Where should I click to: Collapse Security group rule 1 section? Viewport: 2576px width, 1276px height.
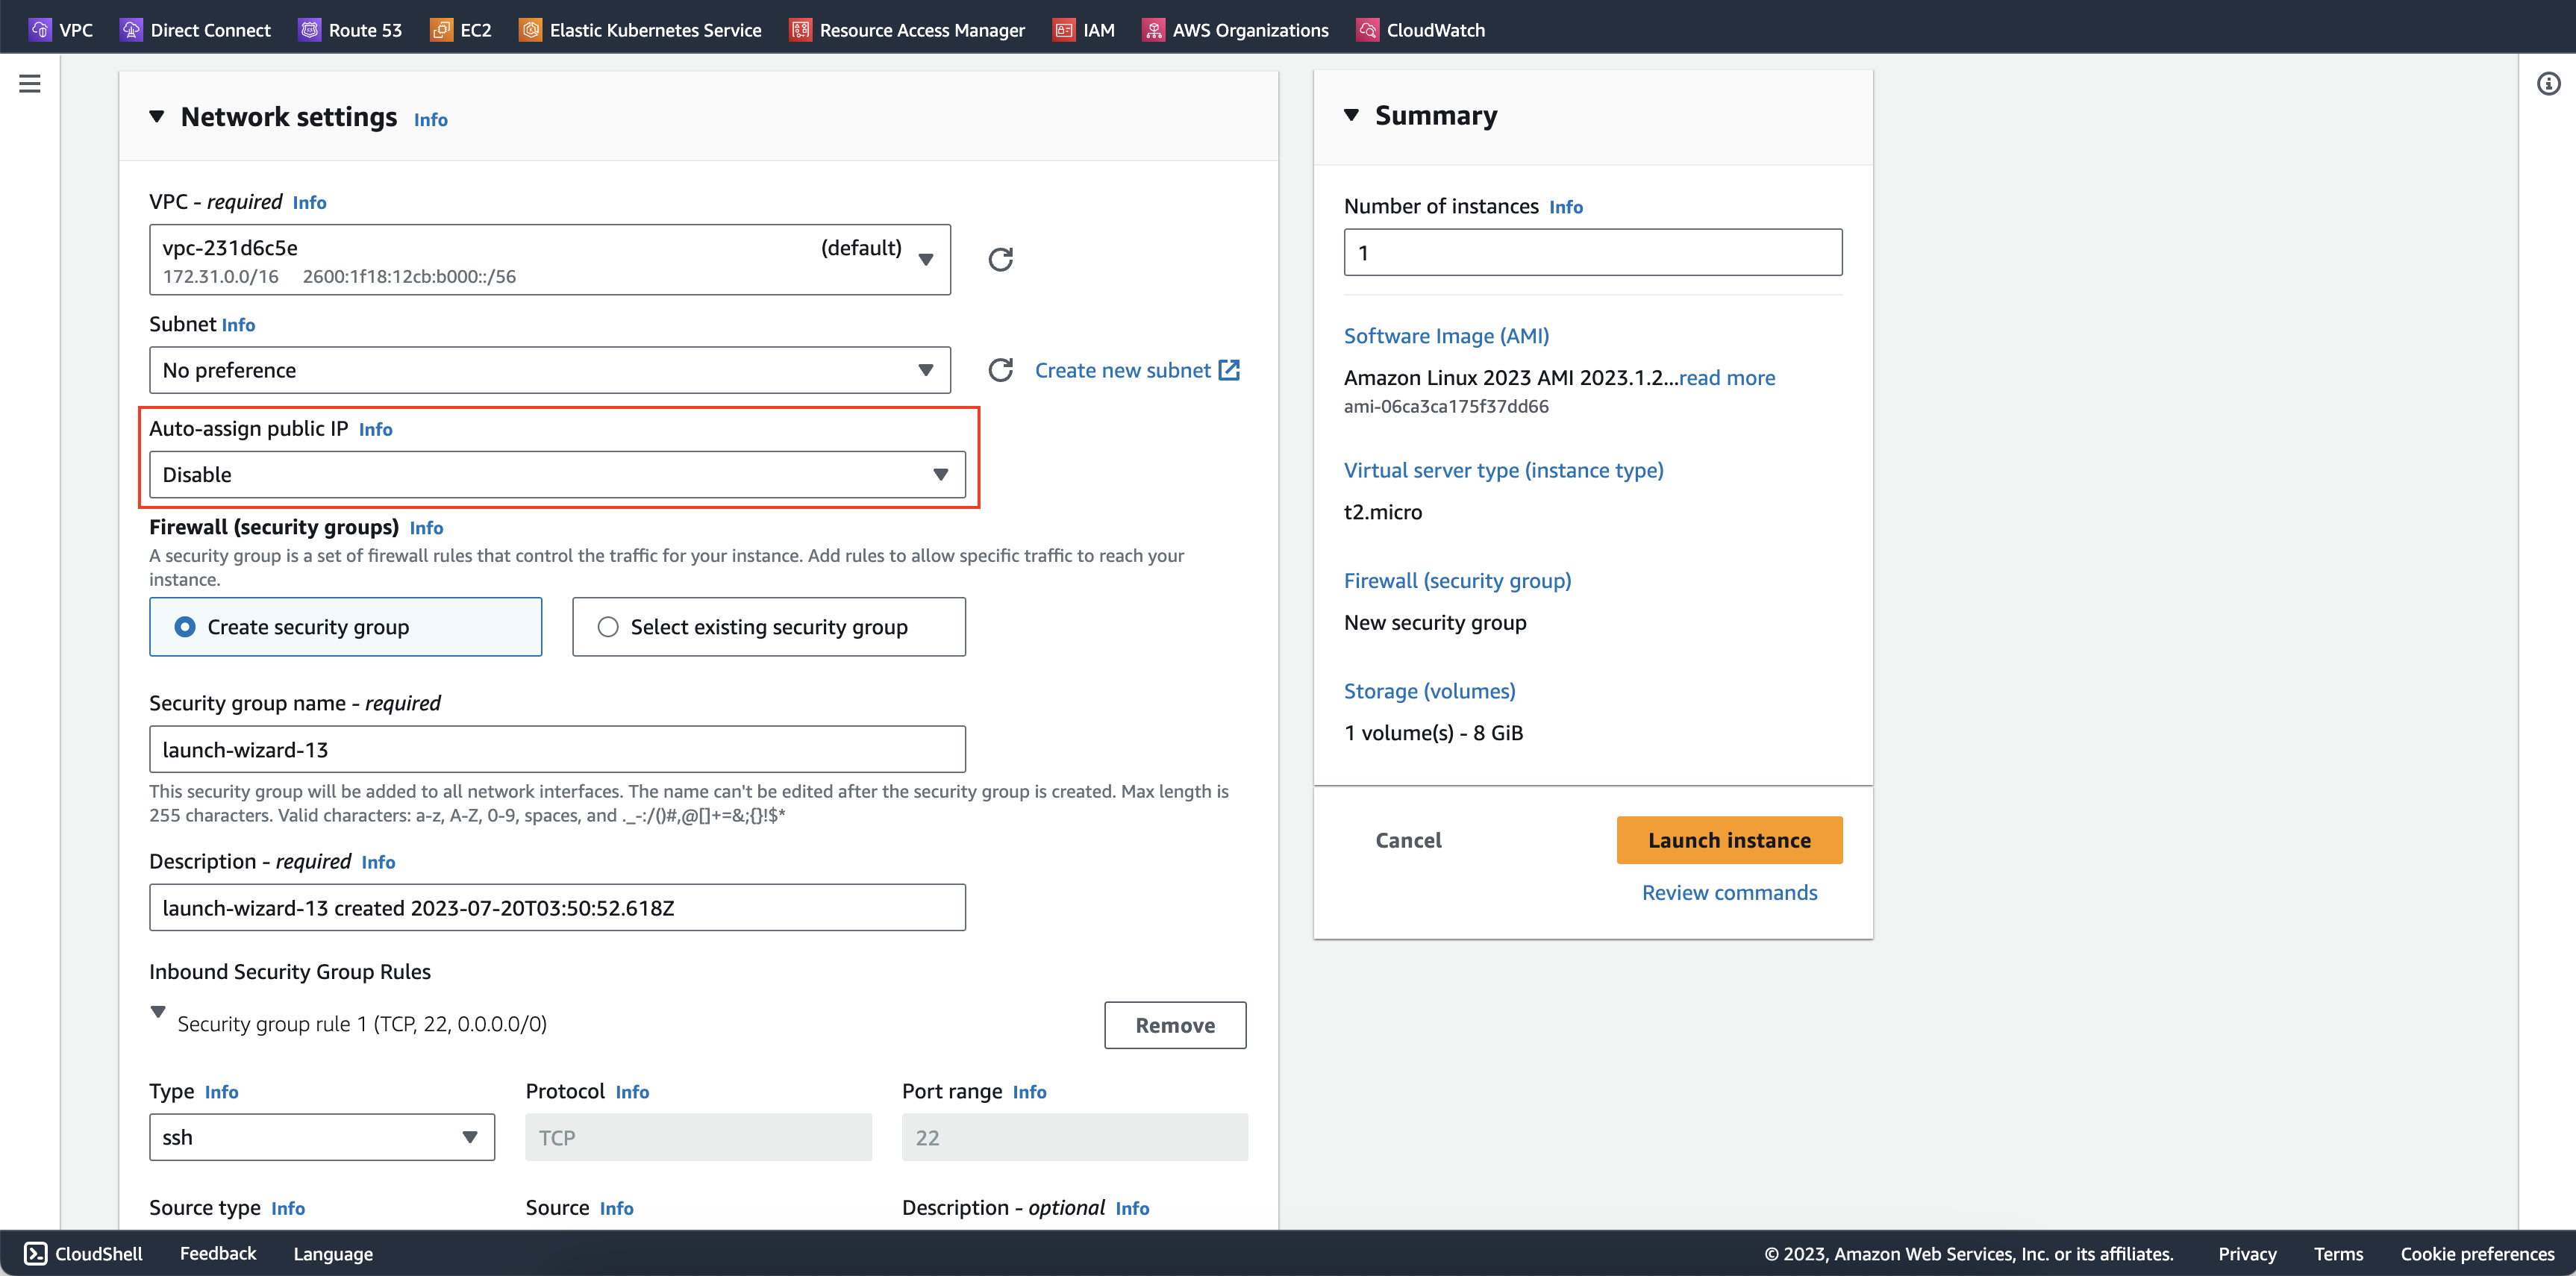coord(158,1012)
